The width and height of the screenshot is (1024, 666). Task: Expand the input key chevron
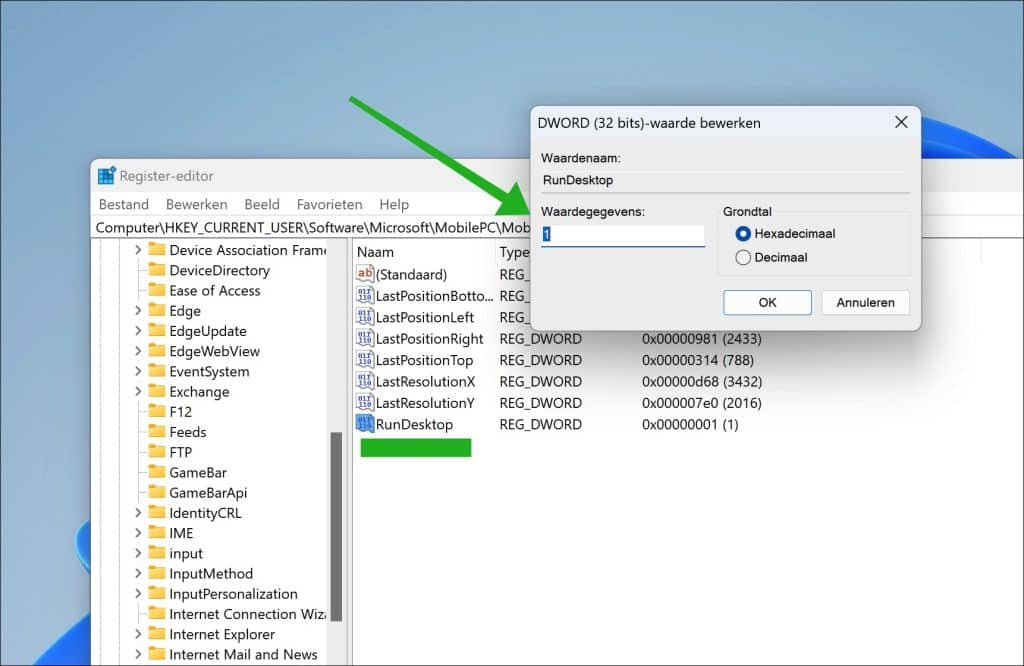click(138, 553)
